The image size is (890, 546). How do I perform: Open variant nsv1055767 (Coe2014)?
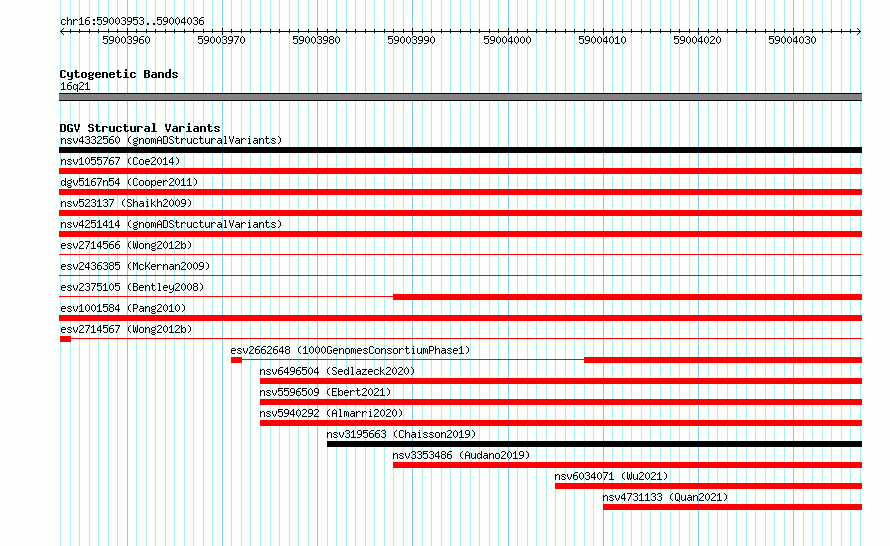click(x=120, y=161)
